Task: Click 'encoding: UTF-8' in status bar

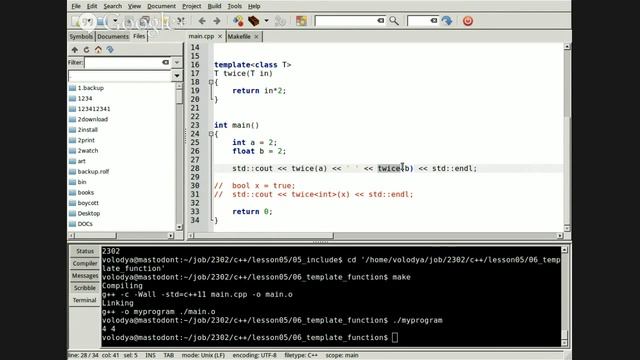Action: tap(254, 355)
